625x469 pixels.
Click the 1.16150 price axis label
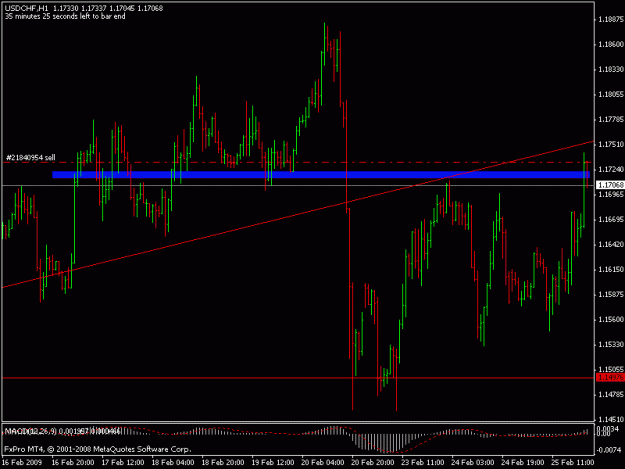pos(611,269)
